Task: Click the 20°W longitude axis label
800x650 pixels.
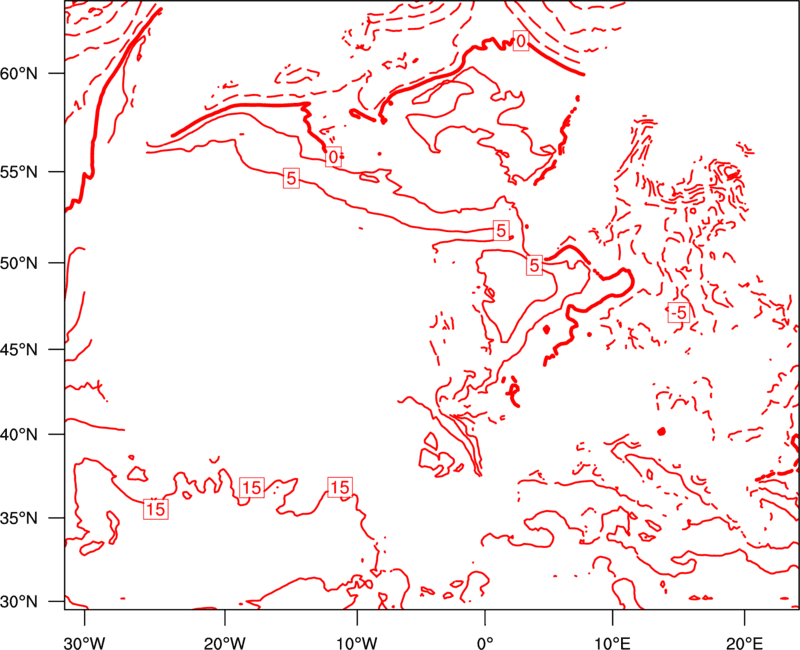Action: pyautogui.click(x=224, y=643)
